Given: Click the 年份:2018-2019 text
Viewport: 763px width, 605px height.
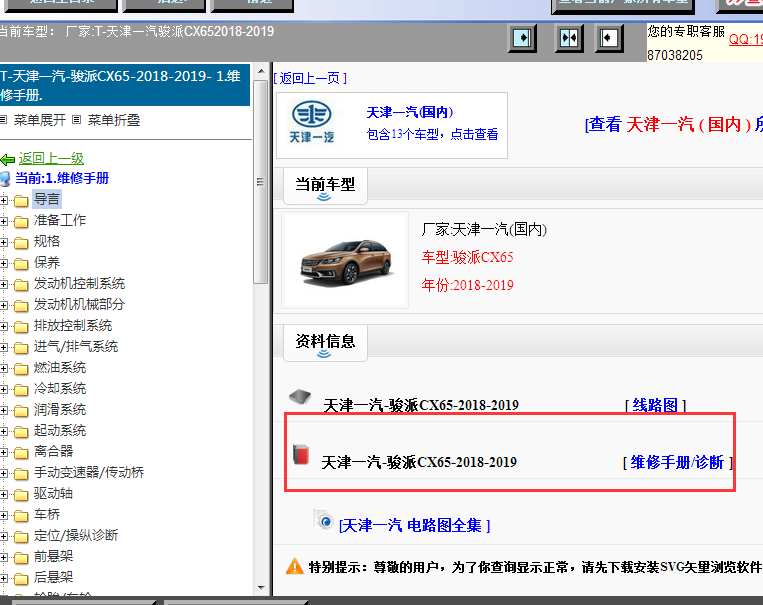Looking at the screenshot, I should tap(468, 285).
